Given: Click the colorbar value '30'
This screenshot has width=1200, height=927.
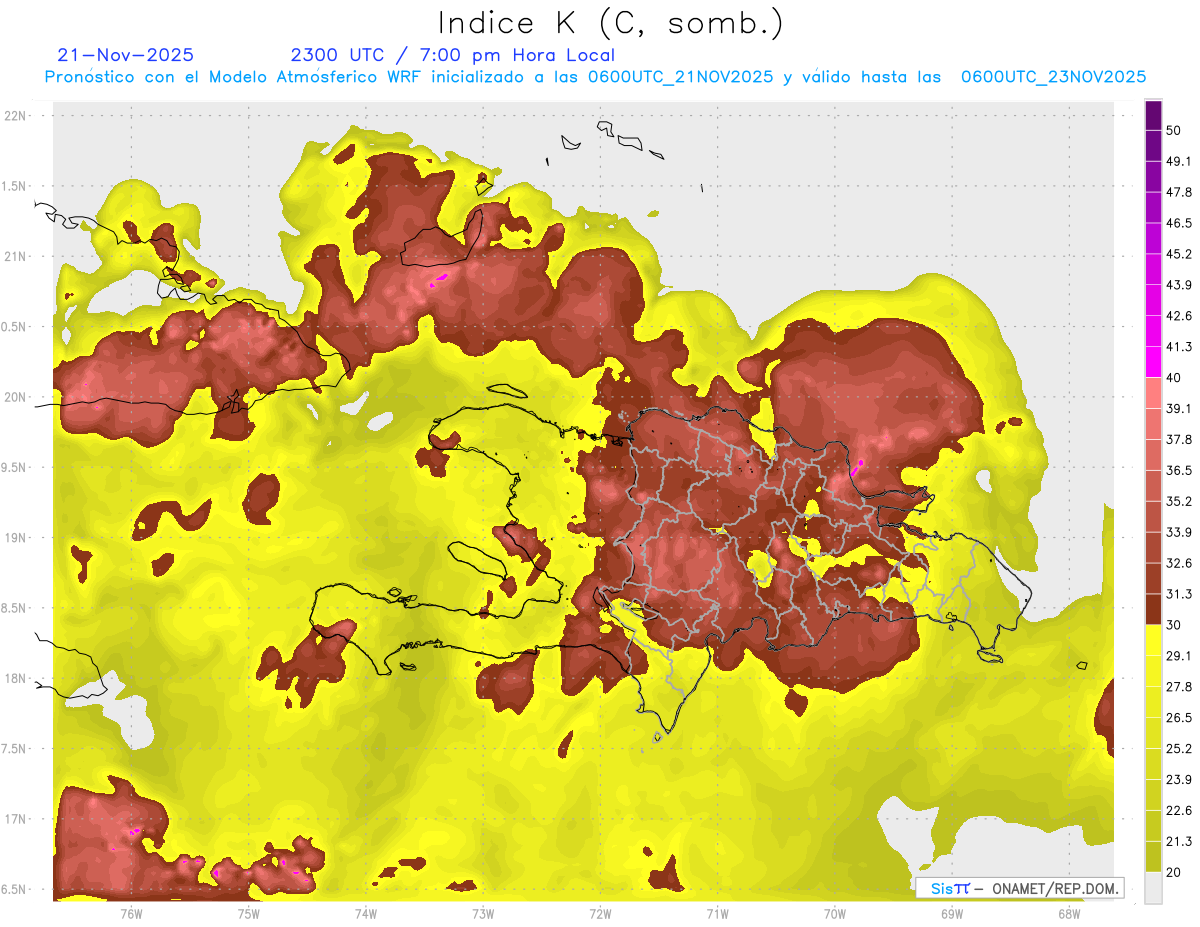Looking at the screenshot, I should (1174, 625).
